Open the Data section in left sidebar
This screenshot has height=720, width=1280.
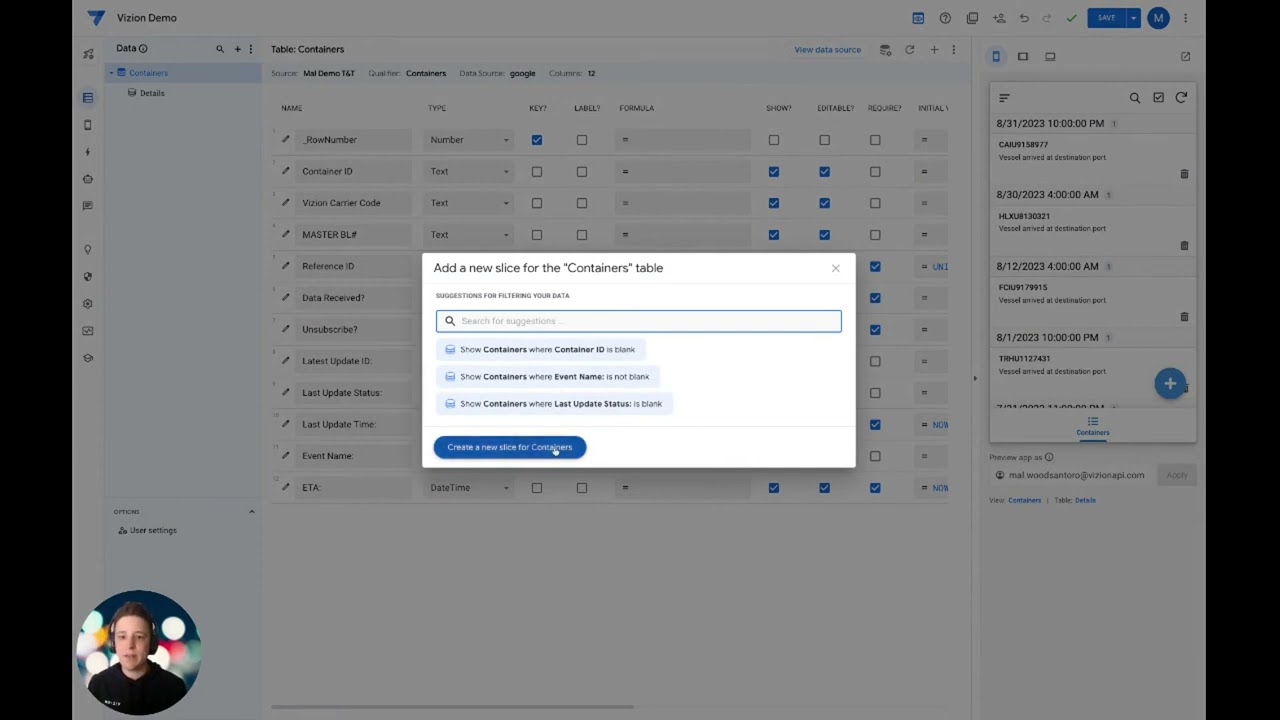point(88,98)
